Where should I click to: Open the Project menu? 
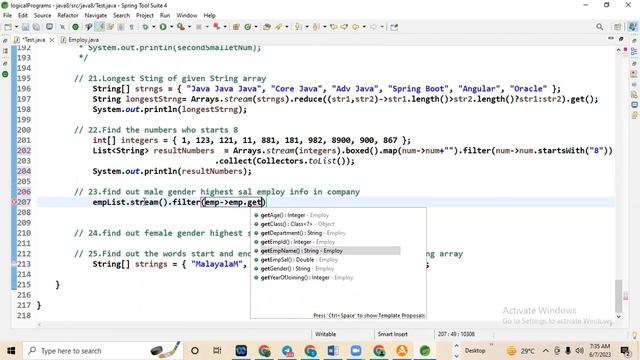click(x=145, y=16)
